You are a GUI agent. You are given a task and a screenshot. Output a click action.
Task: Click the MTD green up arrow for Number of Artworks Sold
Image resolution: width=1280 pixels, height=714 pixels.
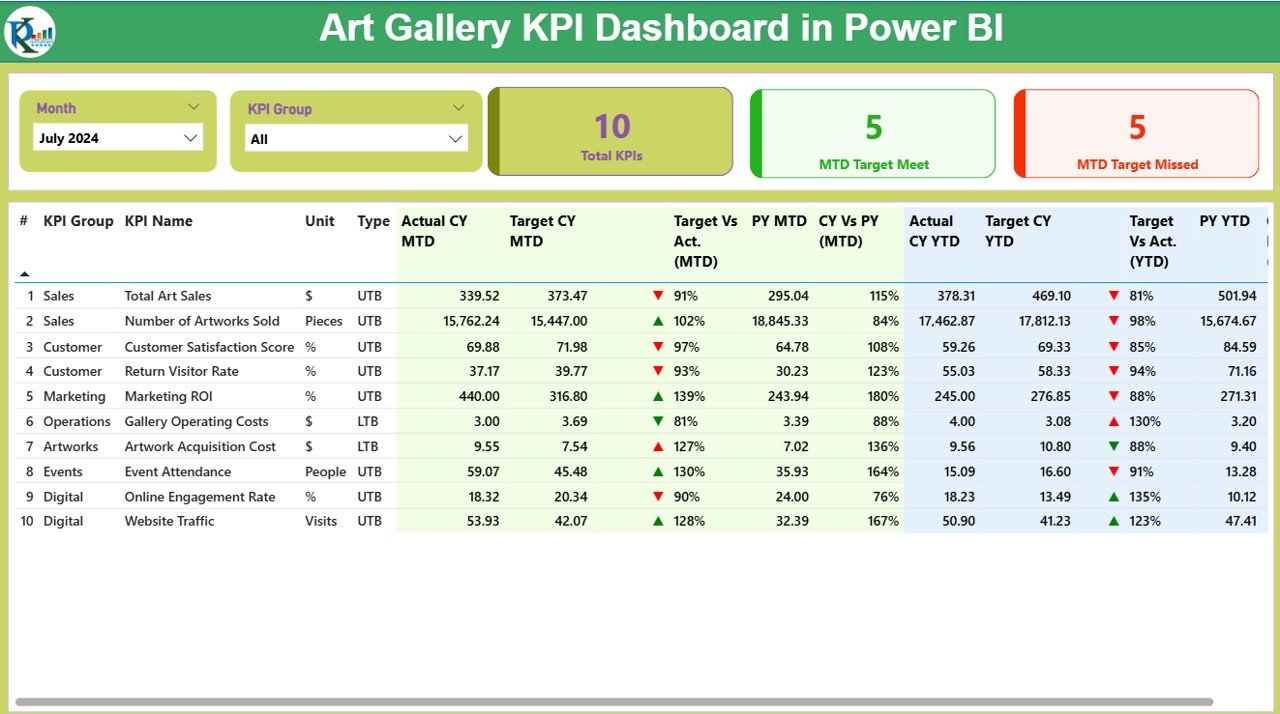pyautogui.click(x=658, y=321)
